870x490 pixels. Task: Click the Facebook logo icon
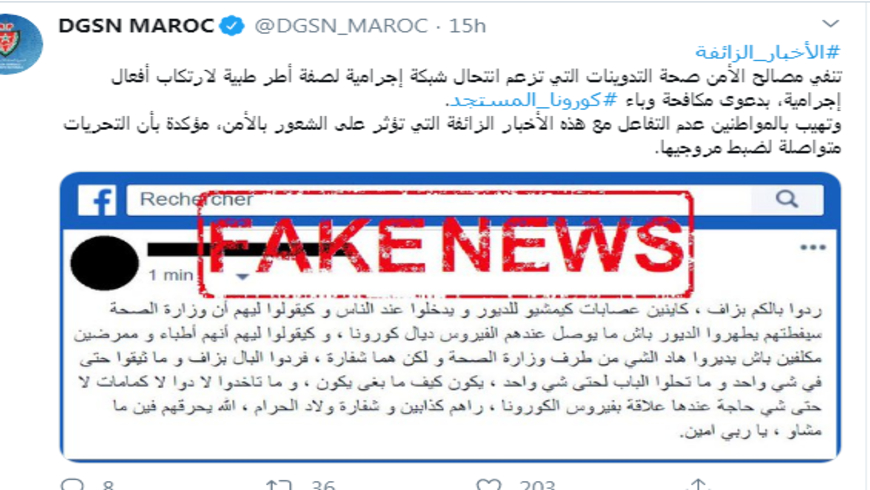(97, 200)
